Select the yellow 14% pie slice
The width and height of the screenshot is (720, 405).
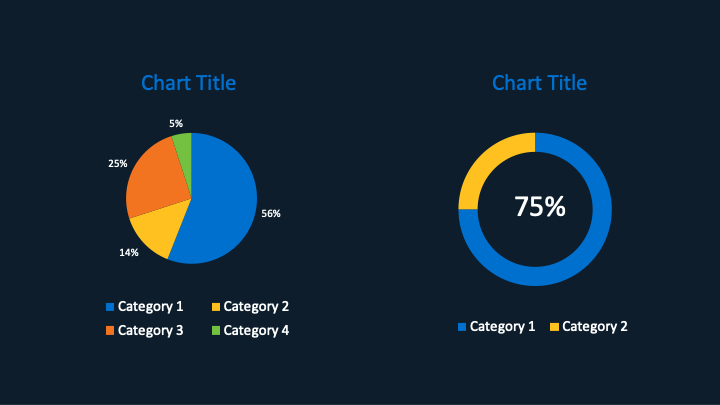(x=153, y=231)
